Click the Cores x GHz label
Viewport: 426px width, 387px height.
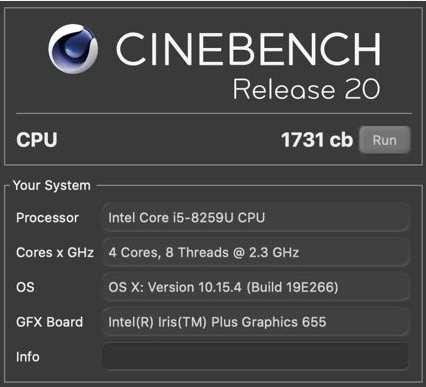click(x=55, y=252)
